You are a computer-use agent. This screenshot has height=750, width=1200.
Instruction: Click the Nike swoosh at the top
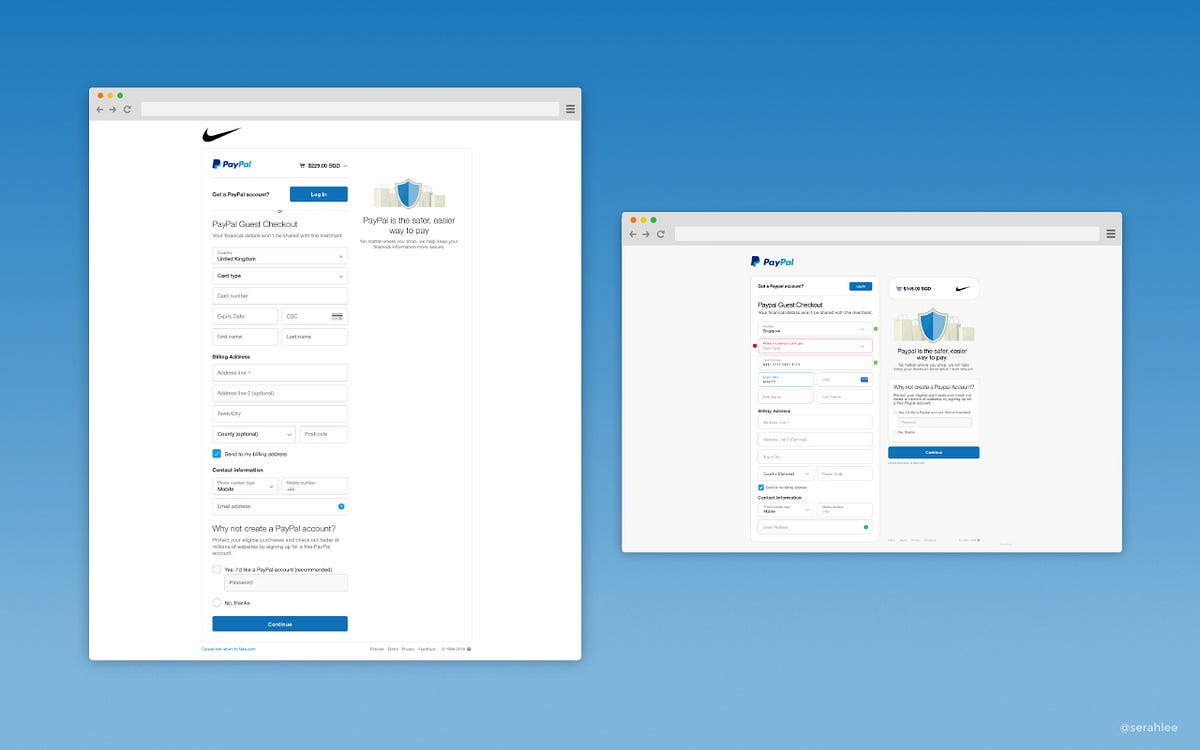tap(222, 133)
